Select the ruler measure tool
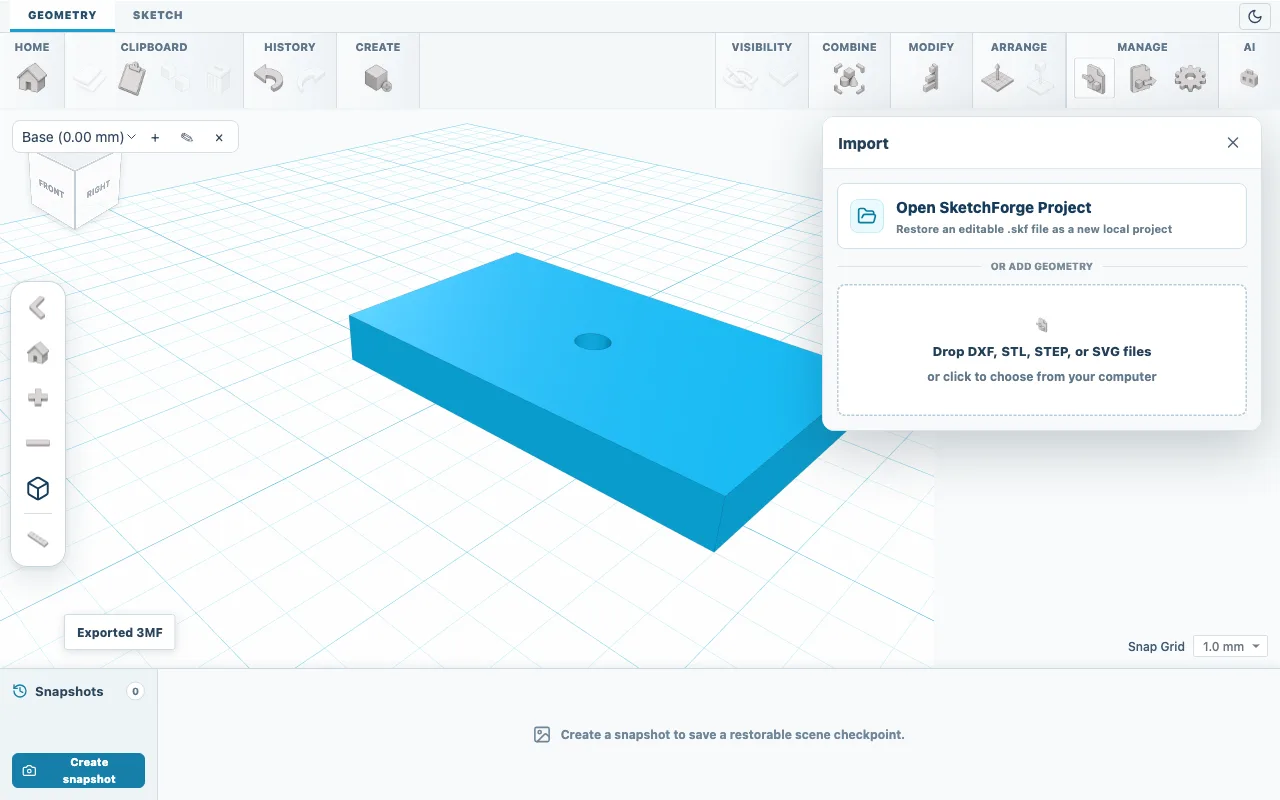 (x=38, y=540)
